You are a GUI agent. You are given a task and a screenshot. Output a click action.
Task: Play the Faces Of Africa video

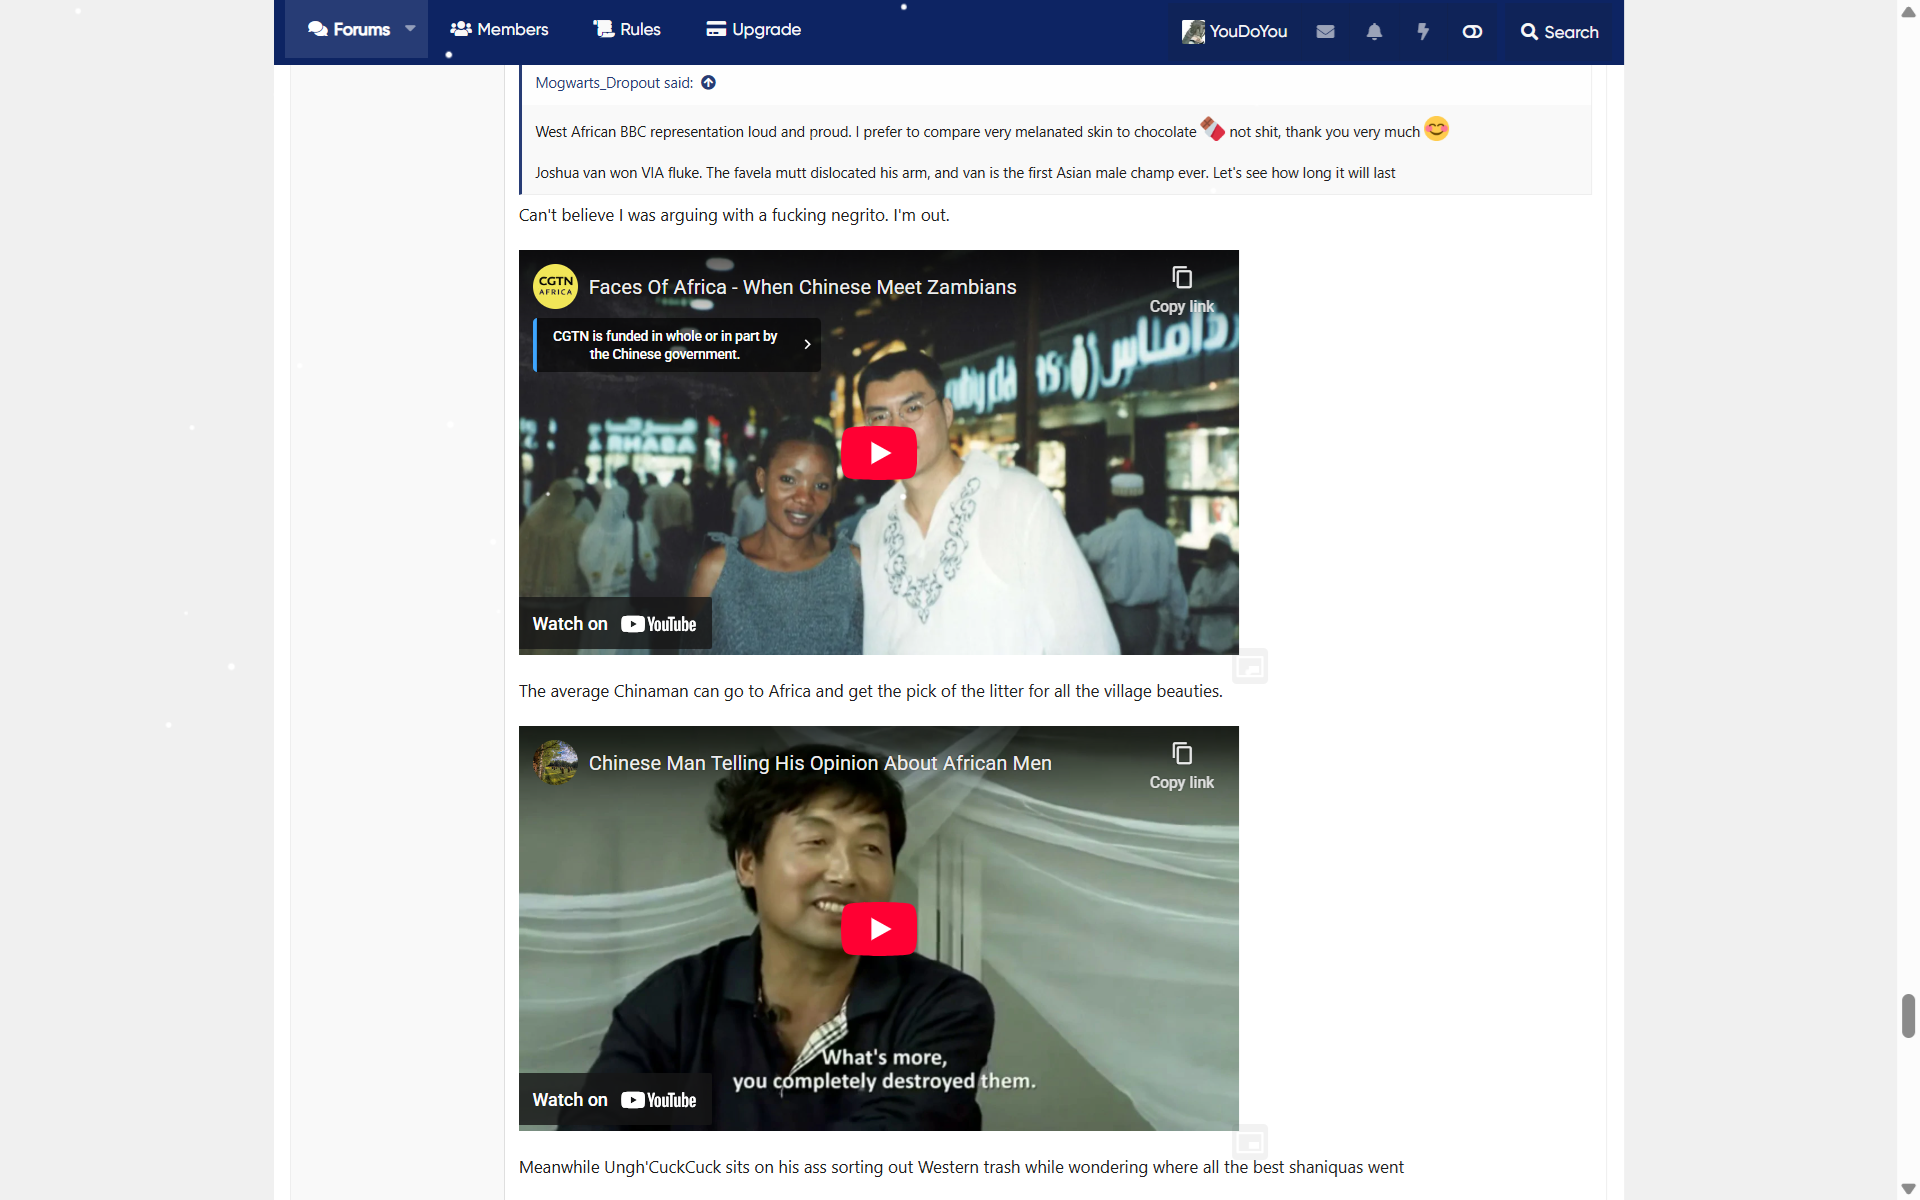pyautogui.click(x=878, y=453)
